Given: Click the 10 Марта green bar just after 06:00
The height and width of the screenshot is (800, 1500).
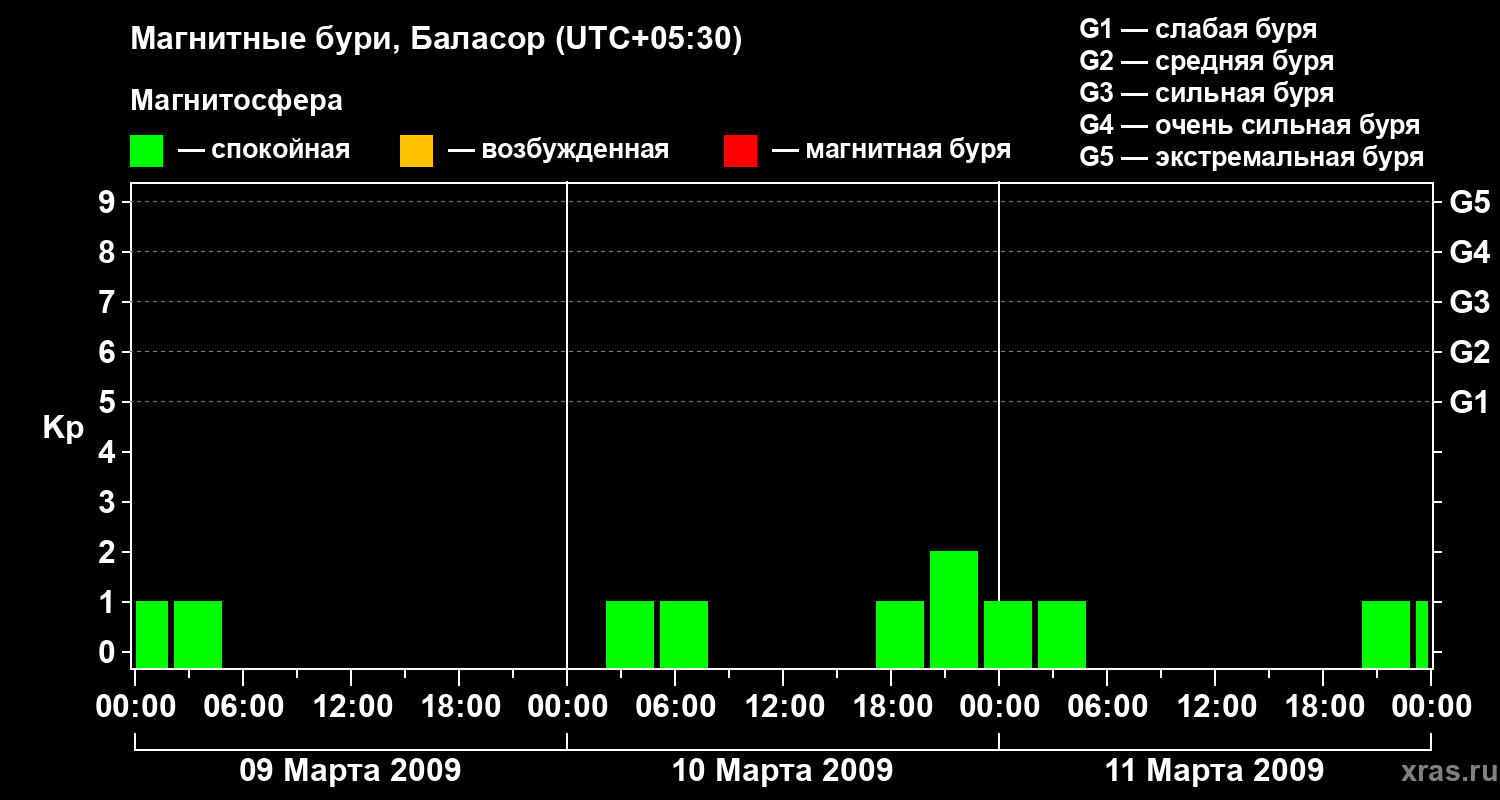Looking at the screenshot, I should click(684, 634).
